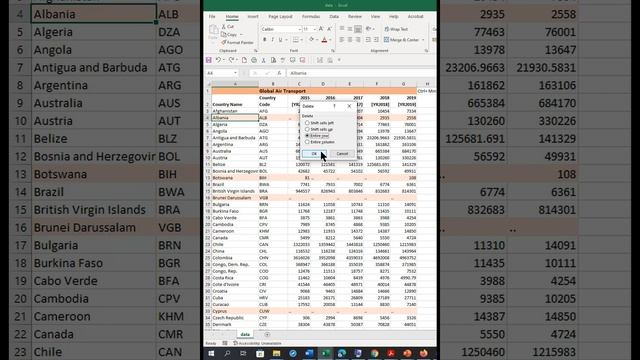Click OK in the Delete dialog
This screenshot has height=360, width=640.
(314, 154)
